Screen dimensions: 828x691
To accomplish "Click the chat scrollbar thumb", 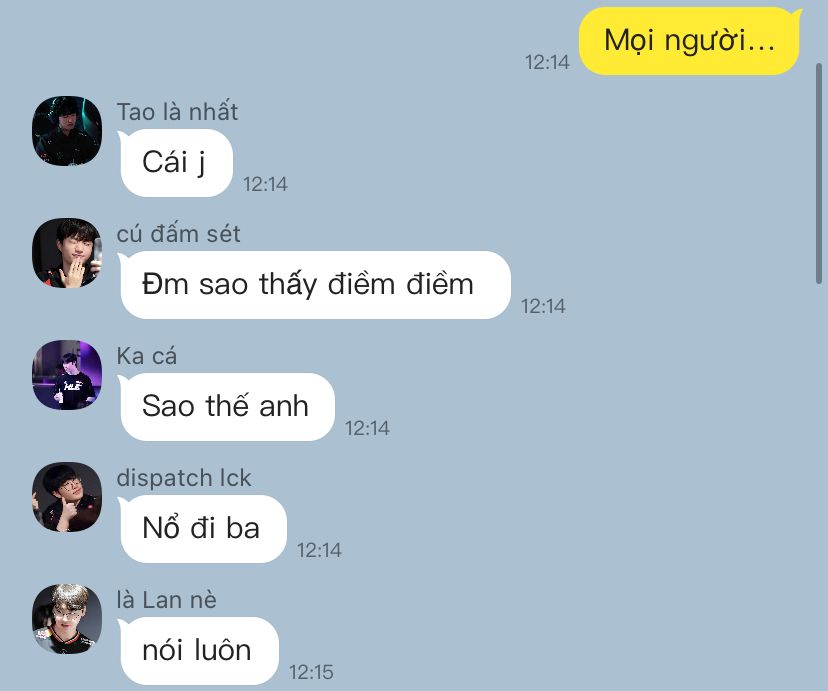I will 819,174.
